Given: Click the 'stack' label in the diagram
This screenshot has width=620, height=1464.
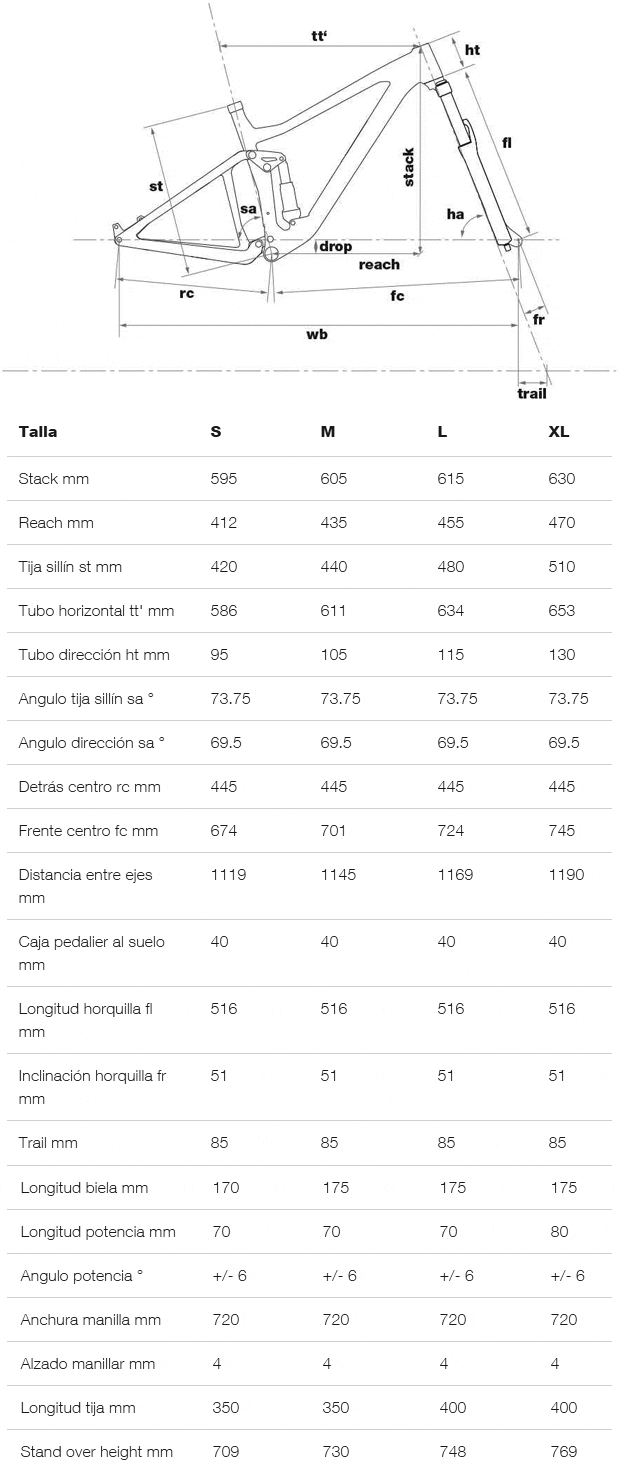Looking at the screenshot, I should (409, 167).
